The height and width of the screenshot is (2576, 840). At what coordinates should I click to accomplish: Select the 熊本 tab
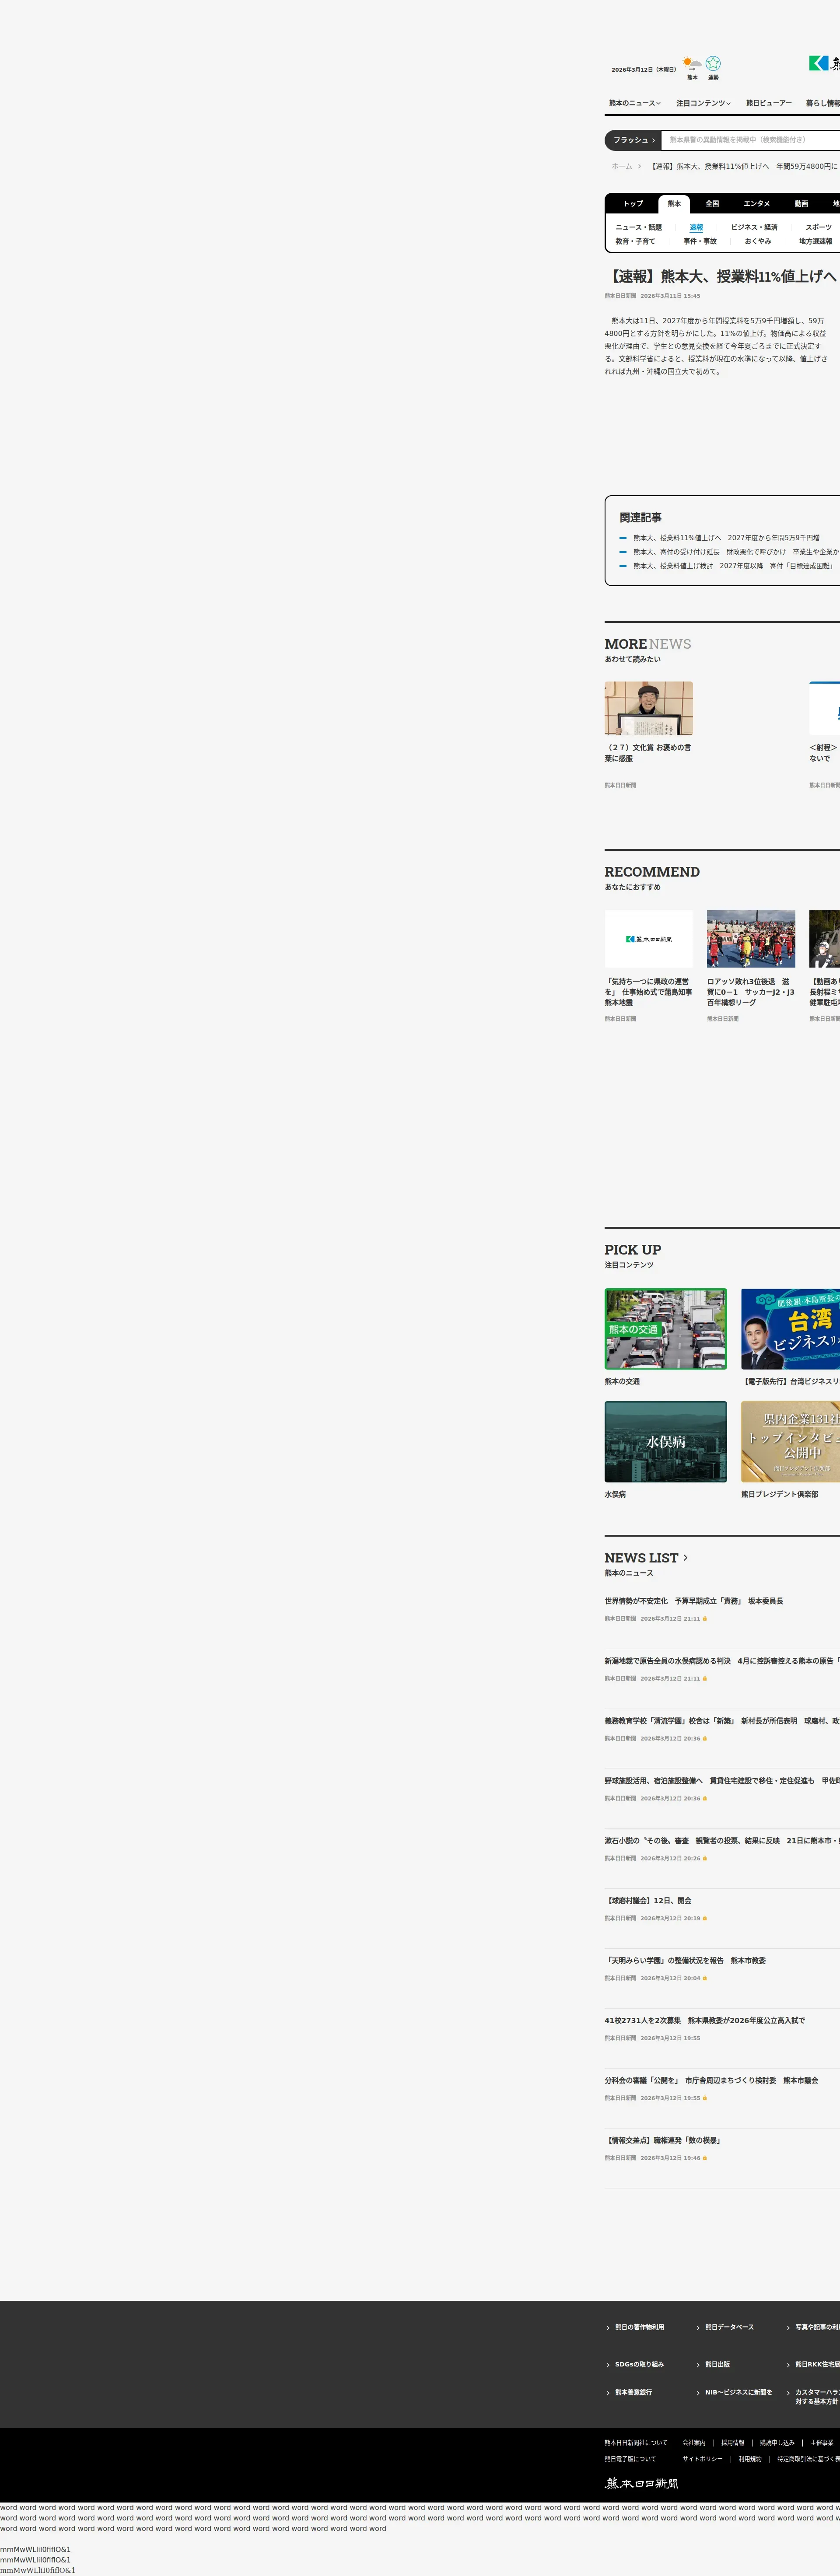[x=674, y=204]
